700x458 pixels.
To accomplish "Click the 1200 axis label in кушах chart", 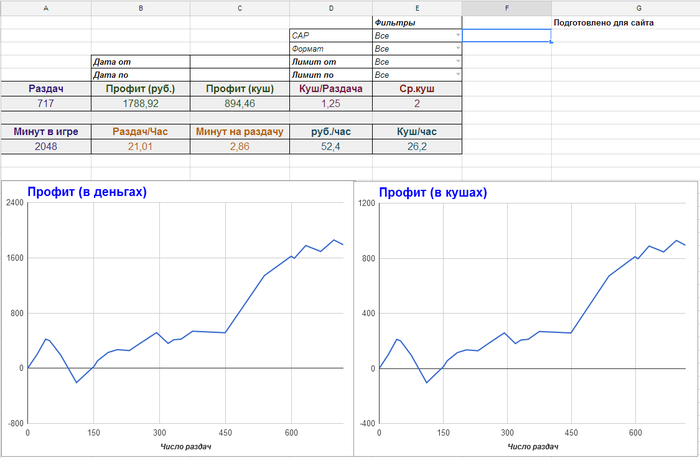I will pos(367,203).
